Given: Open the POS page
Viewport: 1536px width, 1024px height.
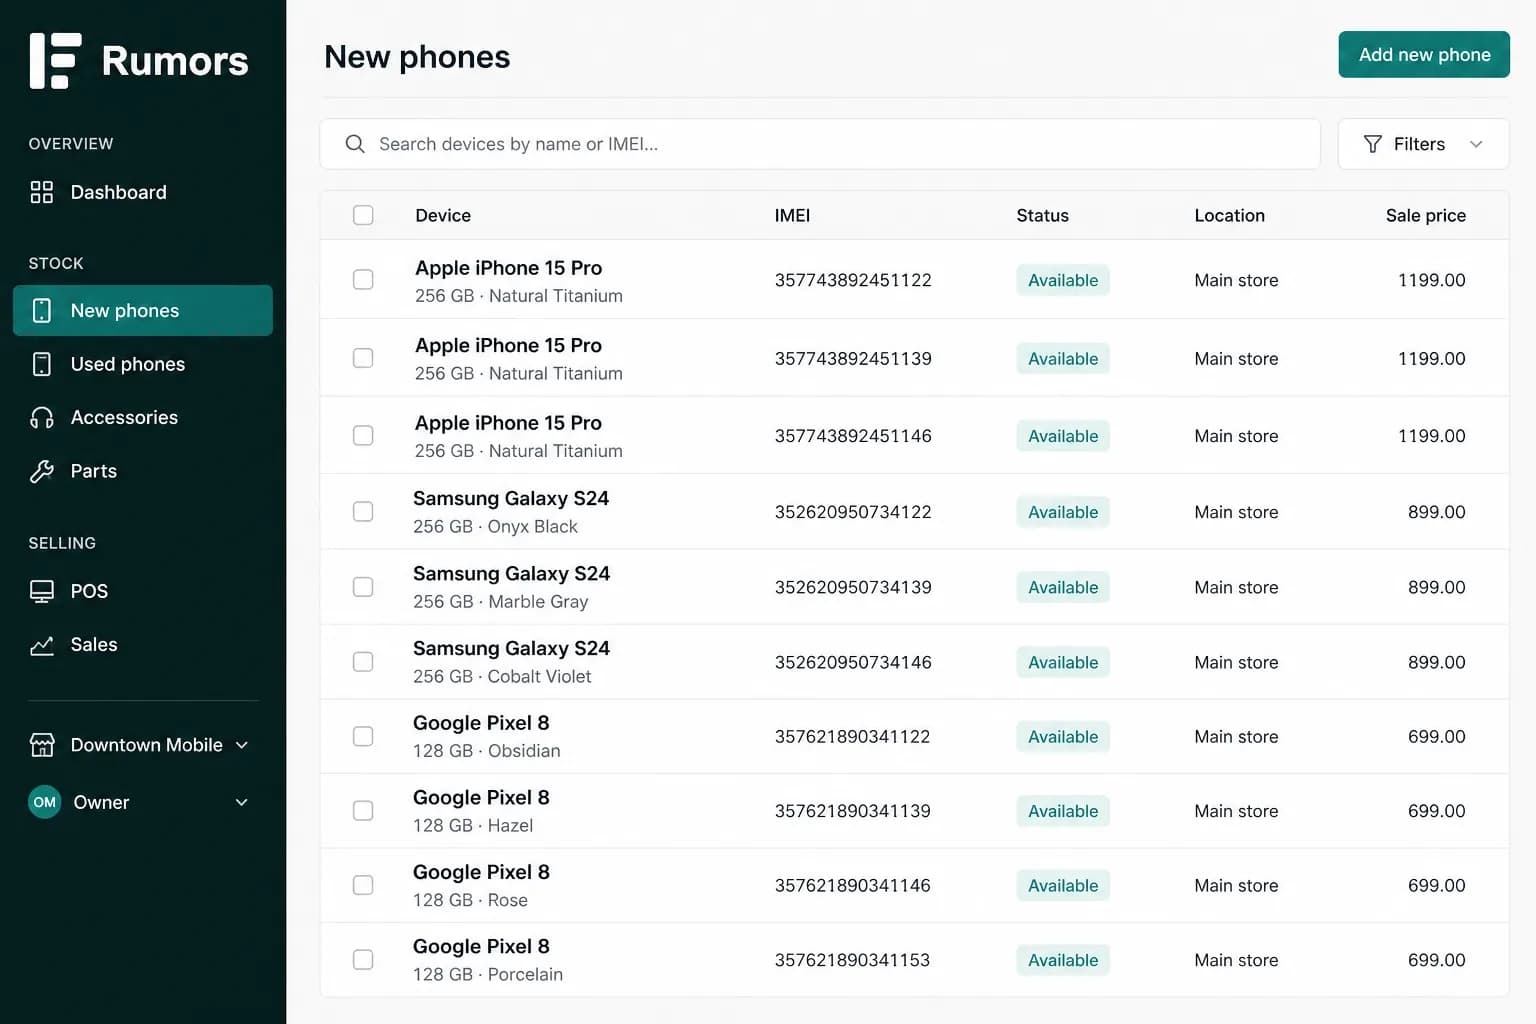Looking at the screenshot, I should coord(143,591).
